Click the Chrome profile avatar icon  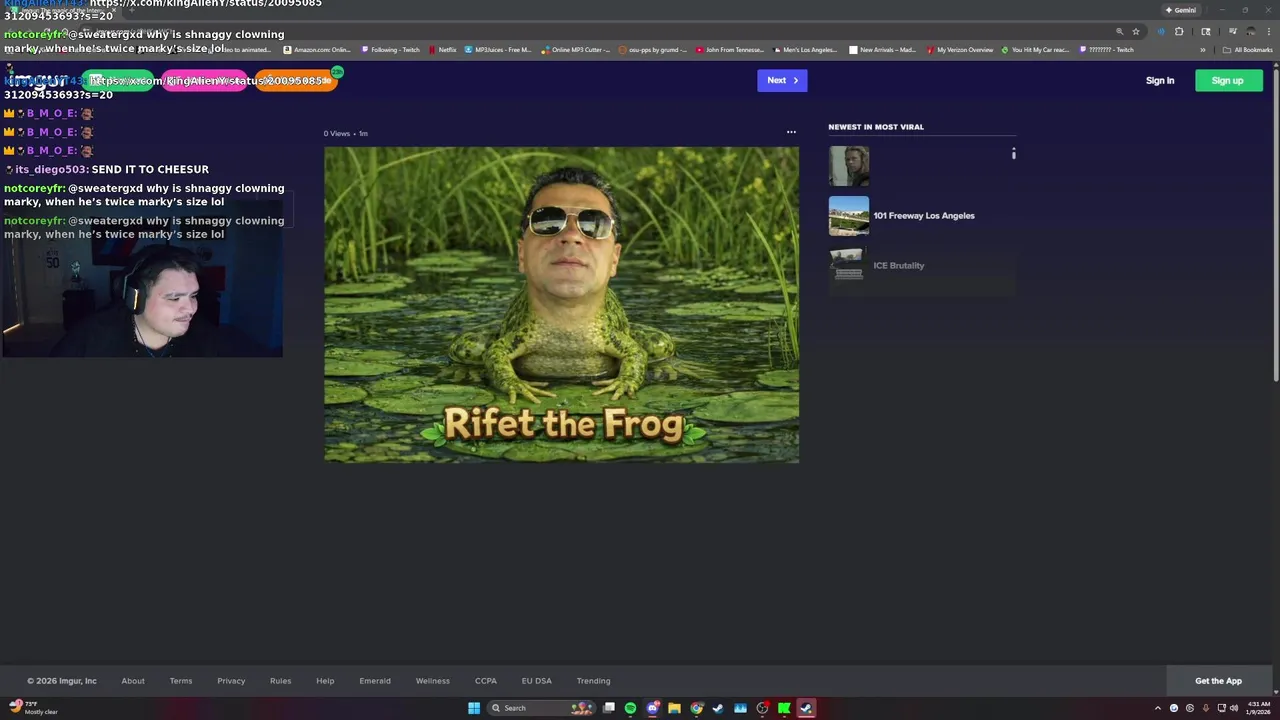[x=1250, y=31]
